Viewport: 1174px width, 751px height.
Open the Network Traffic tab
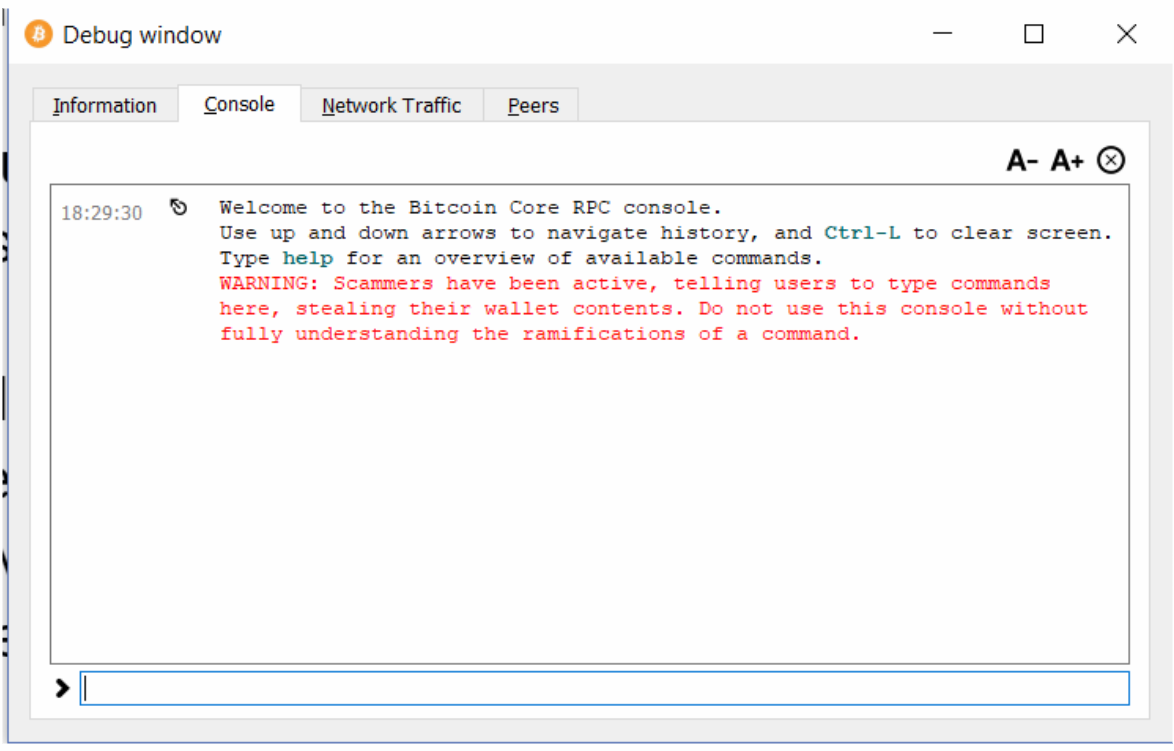coord(392,106)
